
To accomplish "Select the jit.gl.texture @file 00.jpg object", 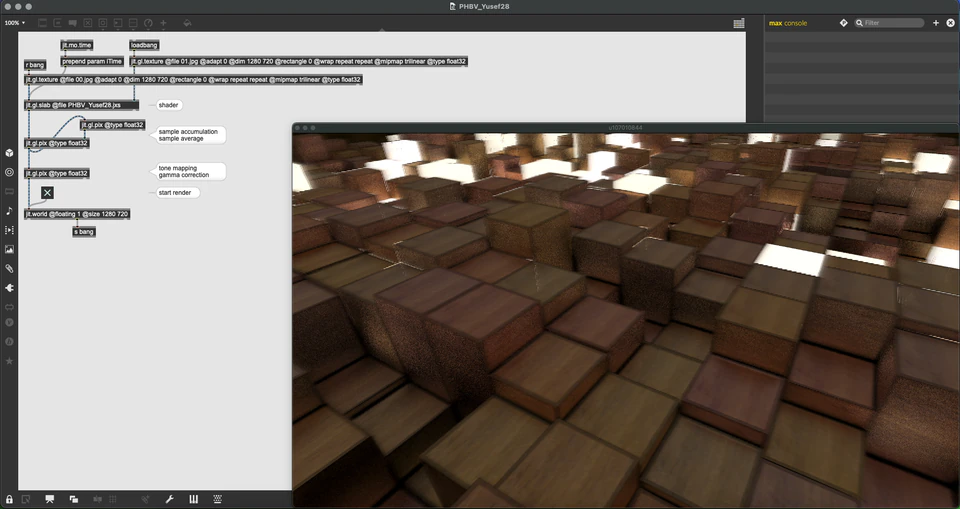I will (193, 80).
